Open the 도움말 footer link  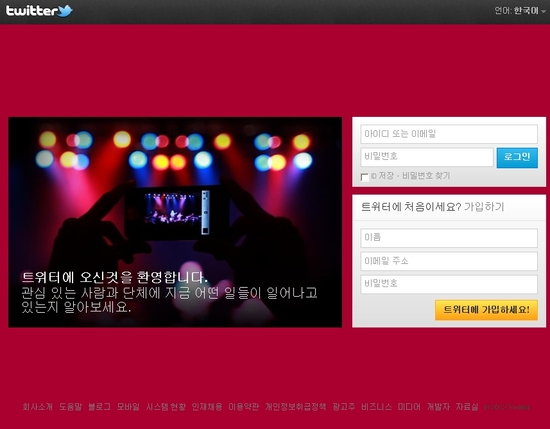pos(70,407)
